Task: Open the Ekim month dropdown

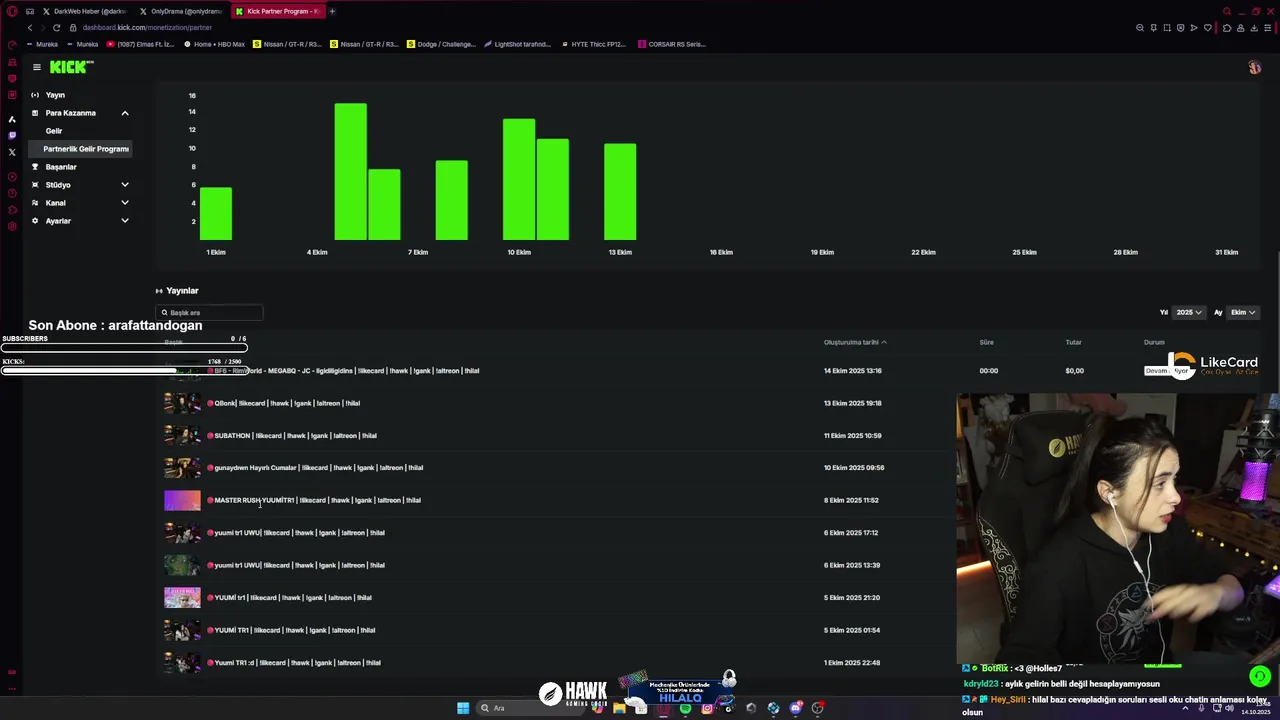Action: (1242, 312)
